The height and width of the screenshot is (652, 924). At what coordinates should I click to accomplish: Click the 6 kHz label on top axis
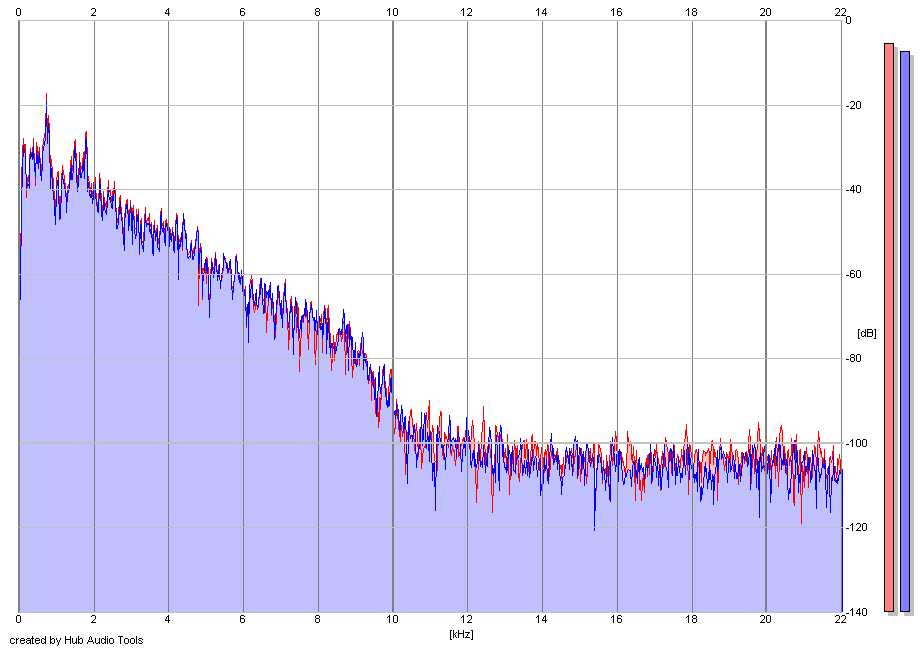242,11
